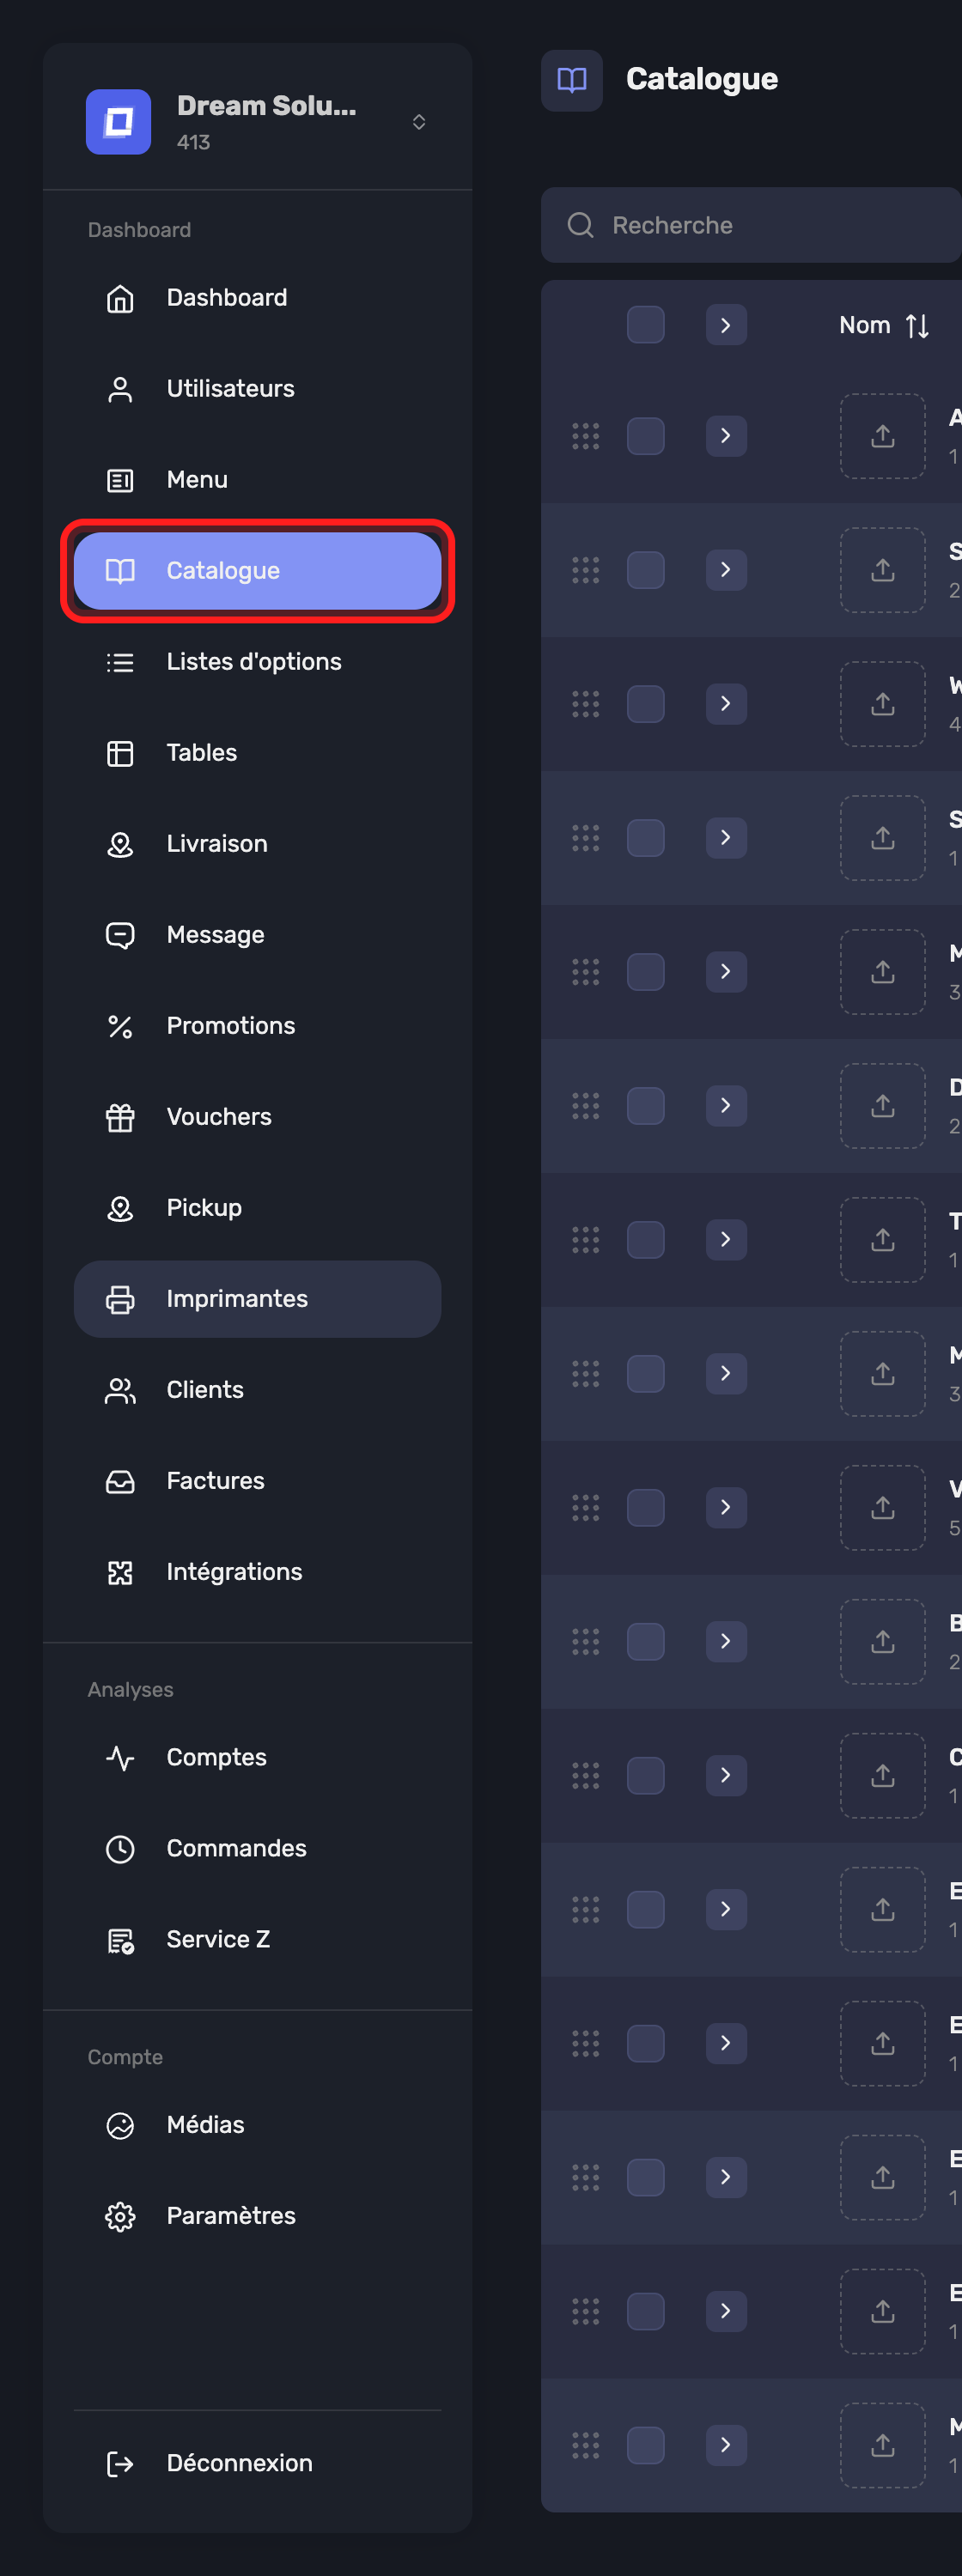Open Paramètres settings
This screenshot has height=2576, width=962.
click(x=257, y=2215)
